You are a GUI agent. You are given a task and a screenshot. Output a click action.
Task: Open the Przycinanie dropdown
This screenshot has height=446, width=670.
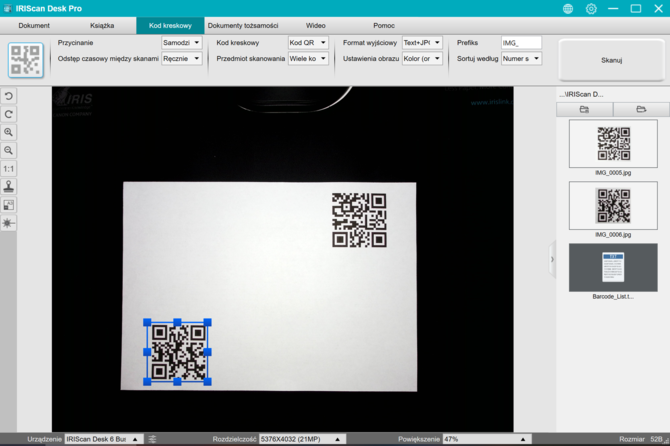pos(182,43)
